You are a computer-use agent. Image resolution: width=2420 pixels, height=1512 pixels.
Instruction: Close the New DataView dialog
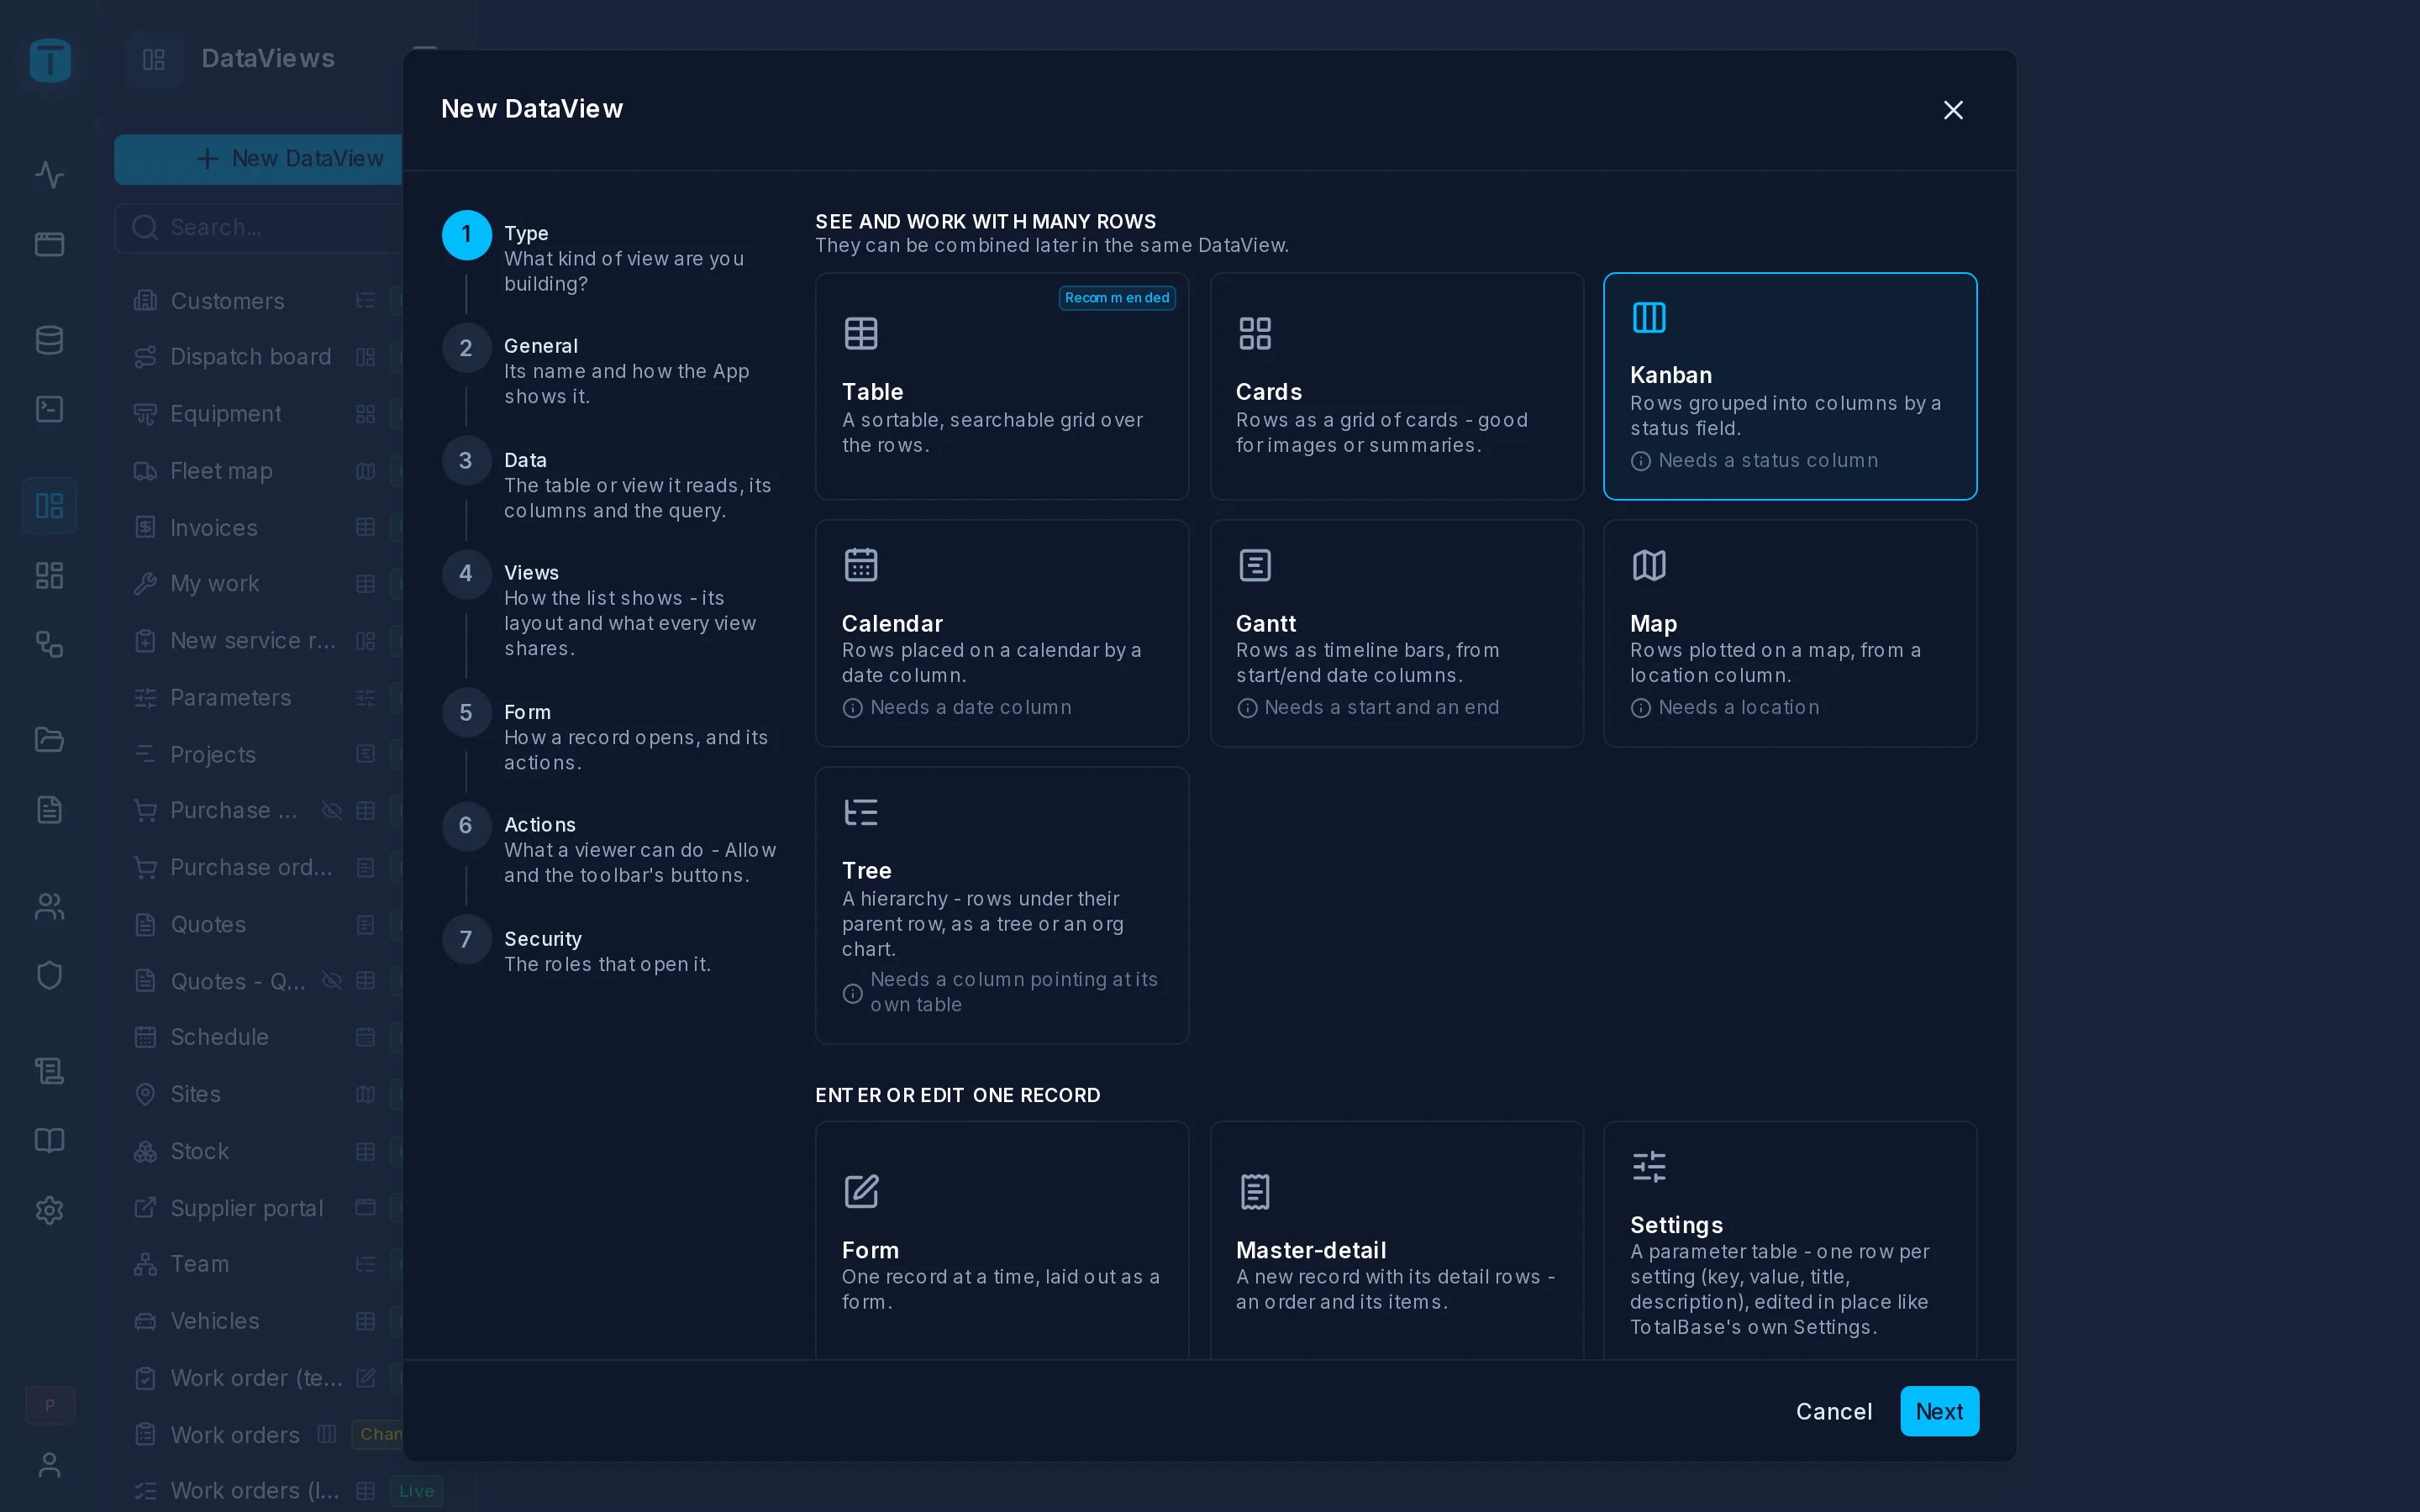[x=1952, y=110]
